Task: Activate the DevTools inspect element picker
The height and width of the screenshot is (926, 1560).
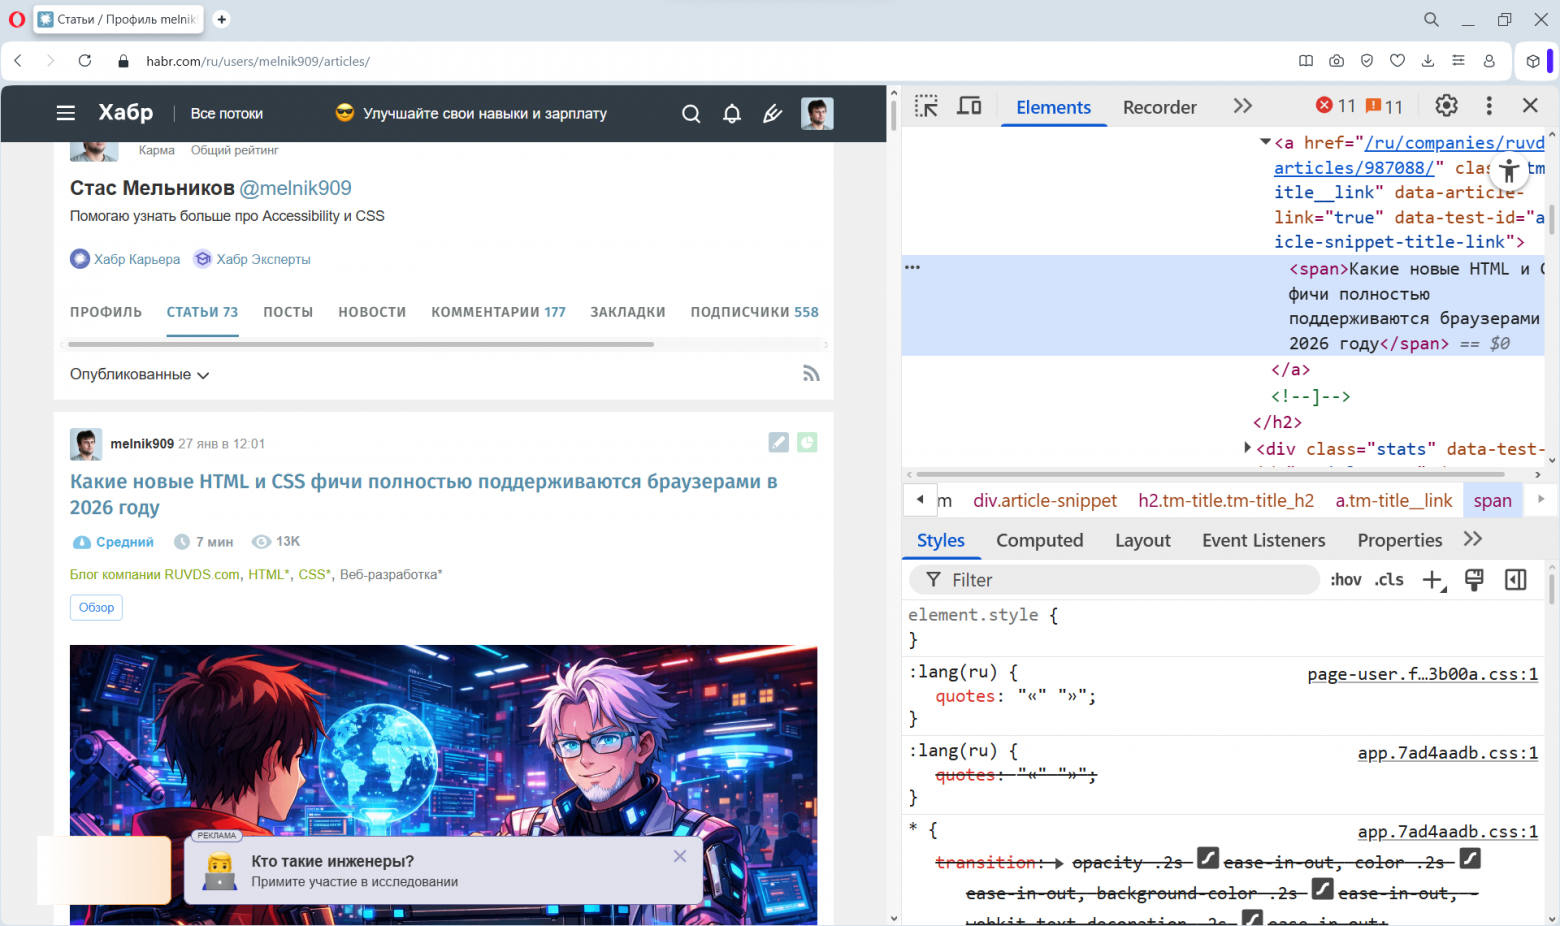Action: [926, 106]
